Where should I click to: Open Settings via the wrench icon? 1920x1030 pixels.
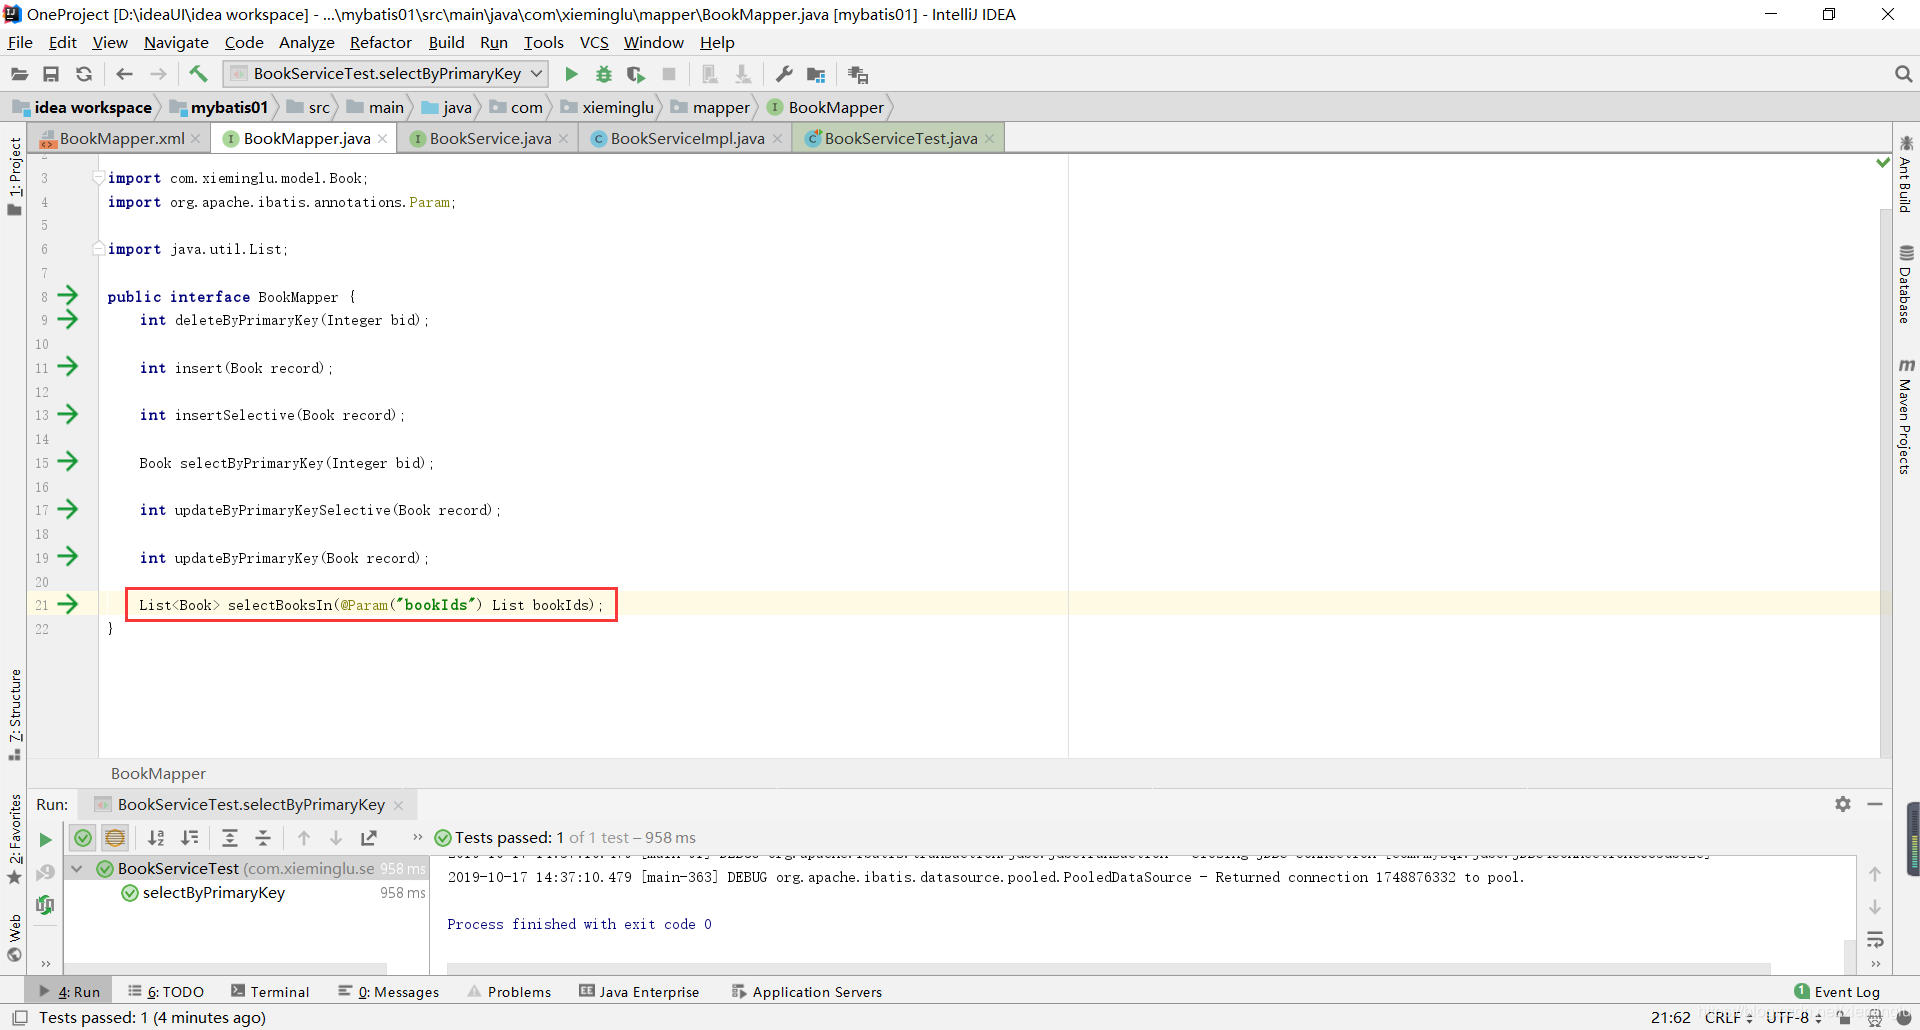784,74
